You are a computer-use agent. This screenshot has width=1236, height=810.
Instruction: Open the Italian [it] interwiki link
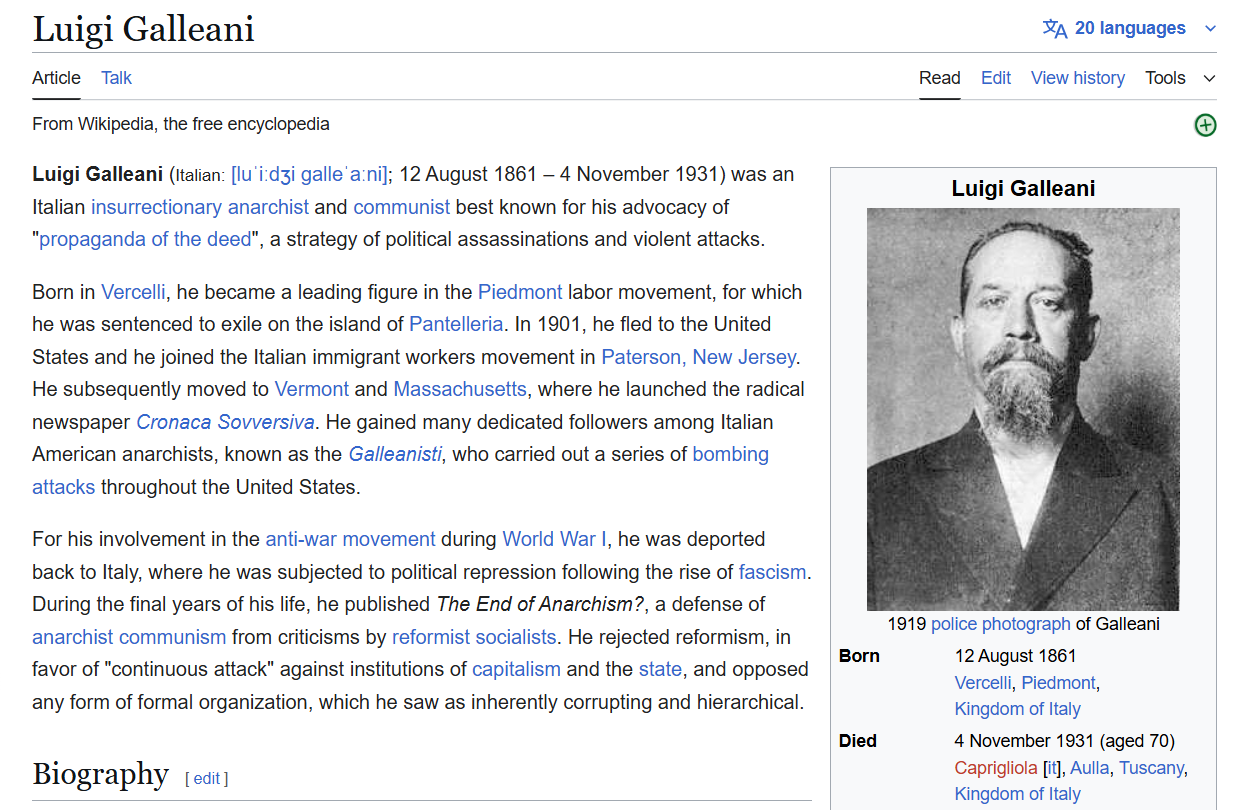pyautogui.click(x=1051, y=768)
